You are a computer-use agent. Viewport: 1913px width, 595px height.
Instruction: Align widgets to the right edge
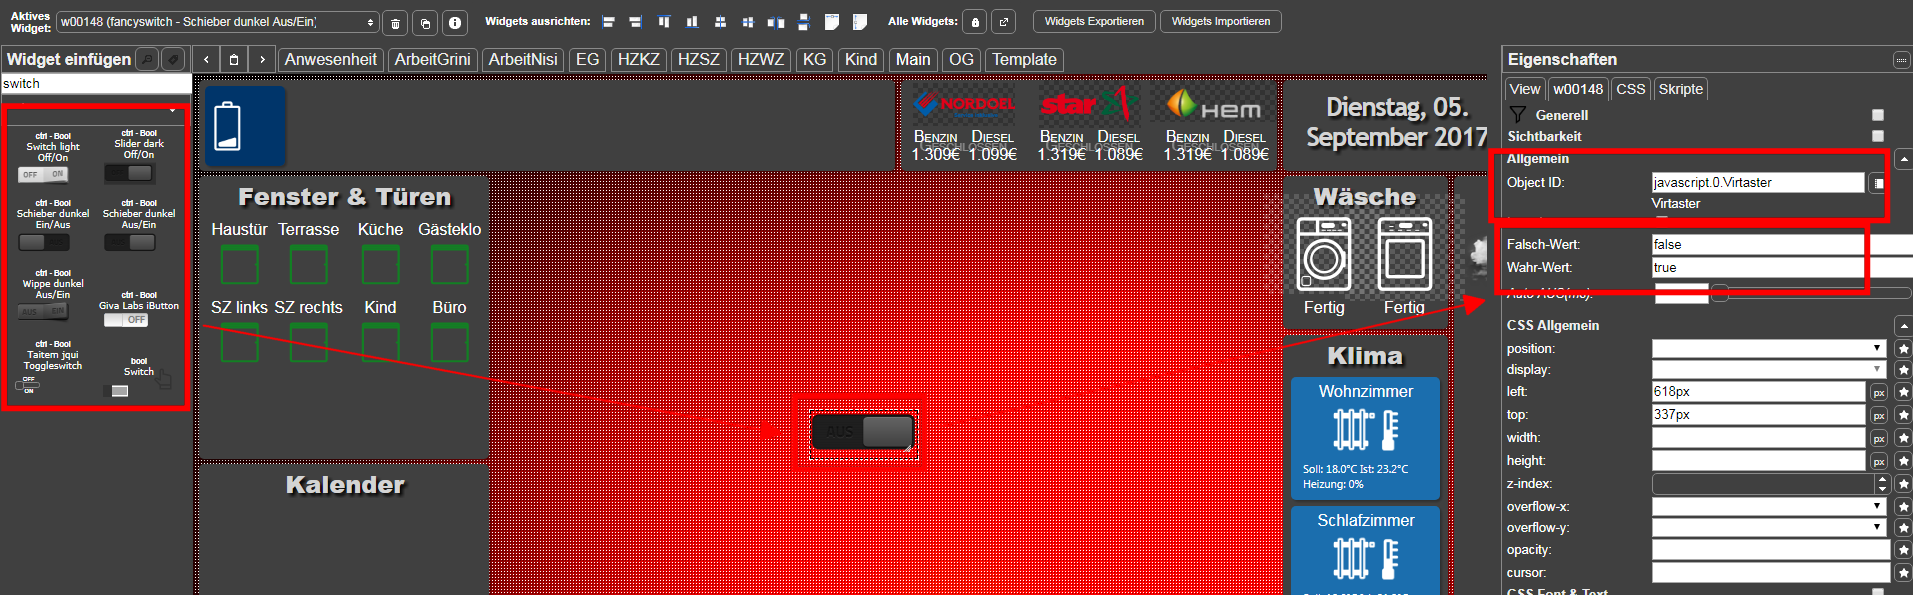click(635, 22)
